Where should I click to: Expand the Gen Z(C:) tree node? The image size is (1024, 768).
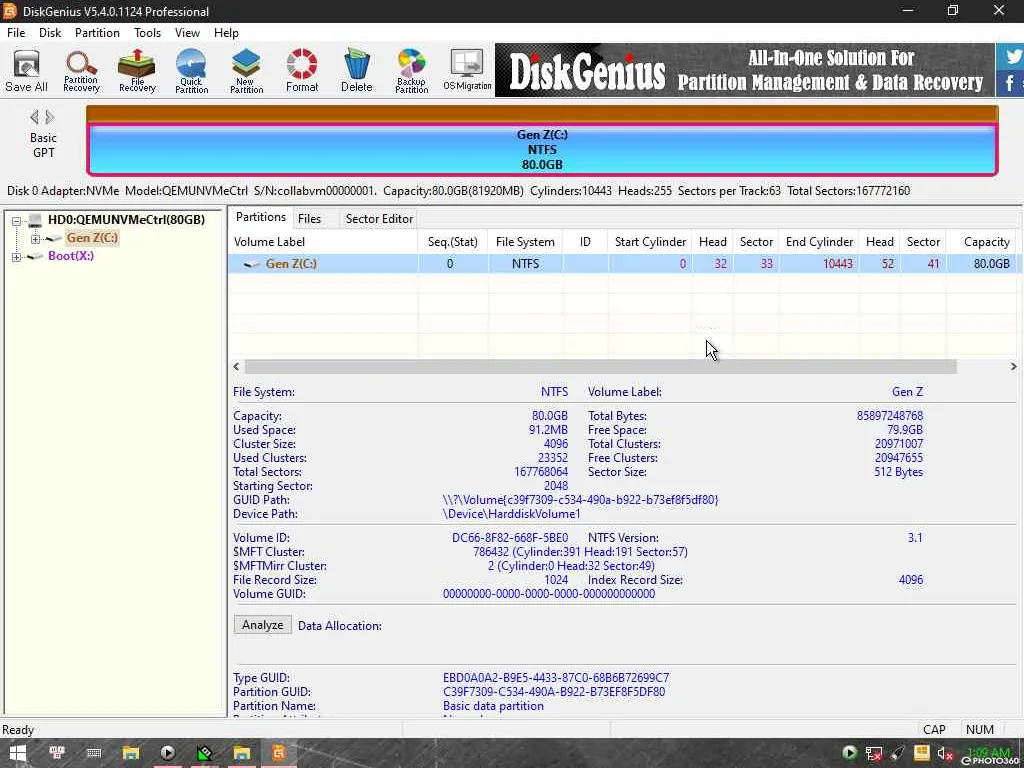35,239
